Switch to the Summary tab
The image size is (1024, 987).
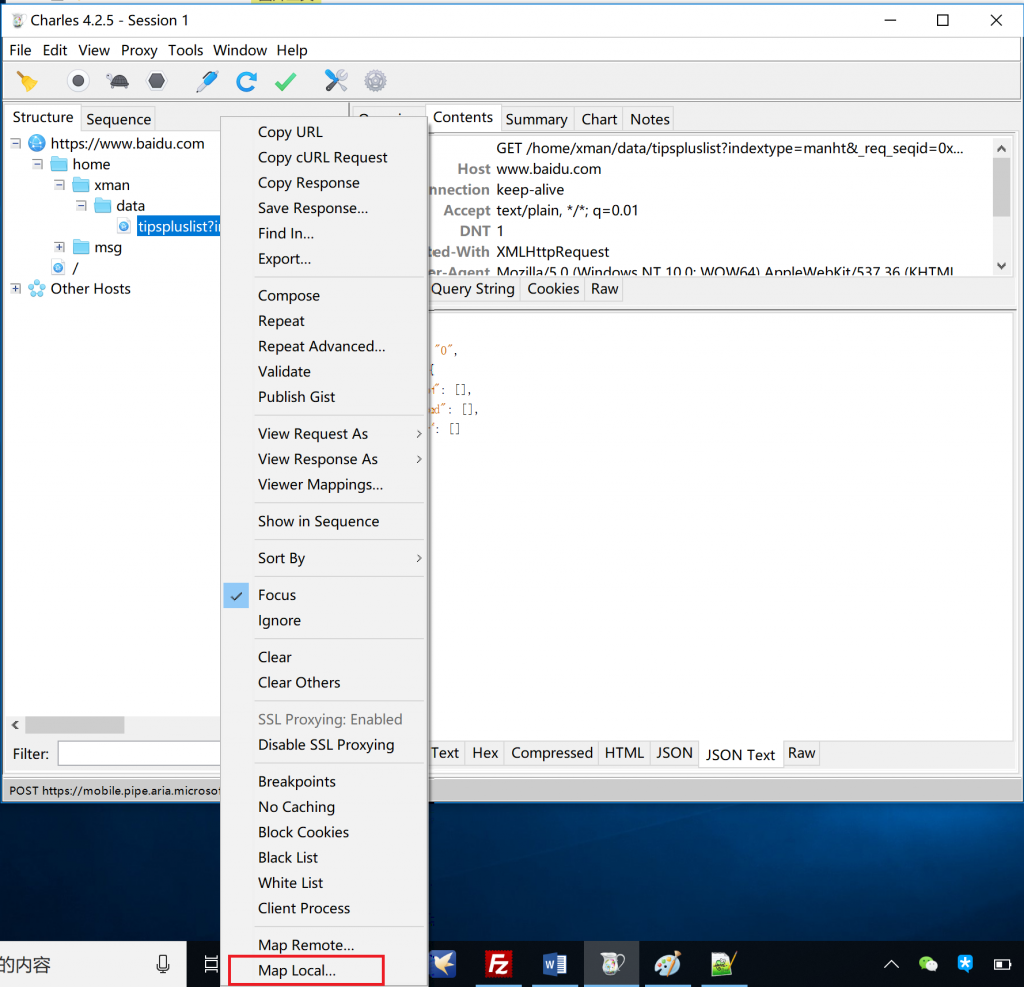coord(536,119)
